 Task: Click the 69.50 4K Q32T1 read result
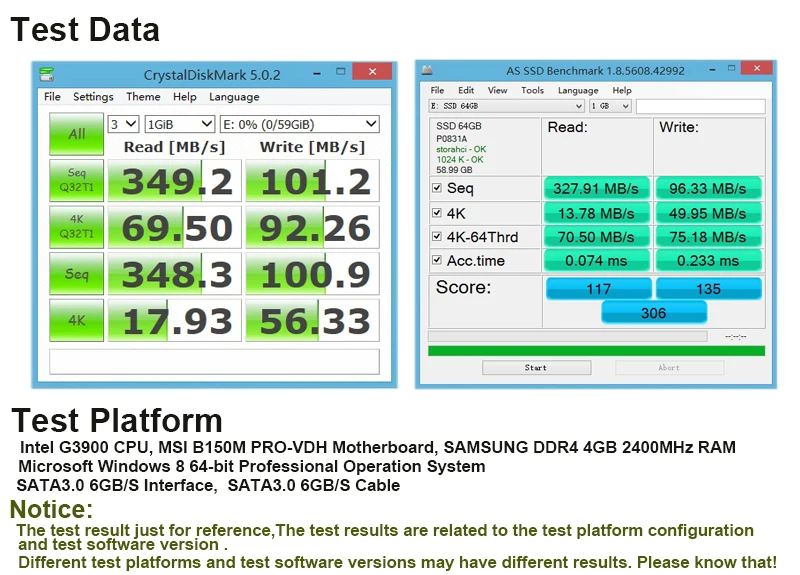click(174, 227)
